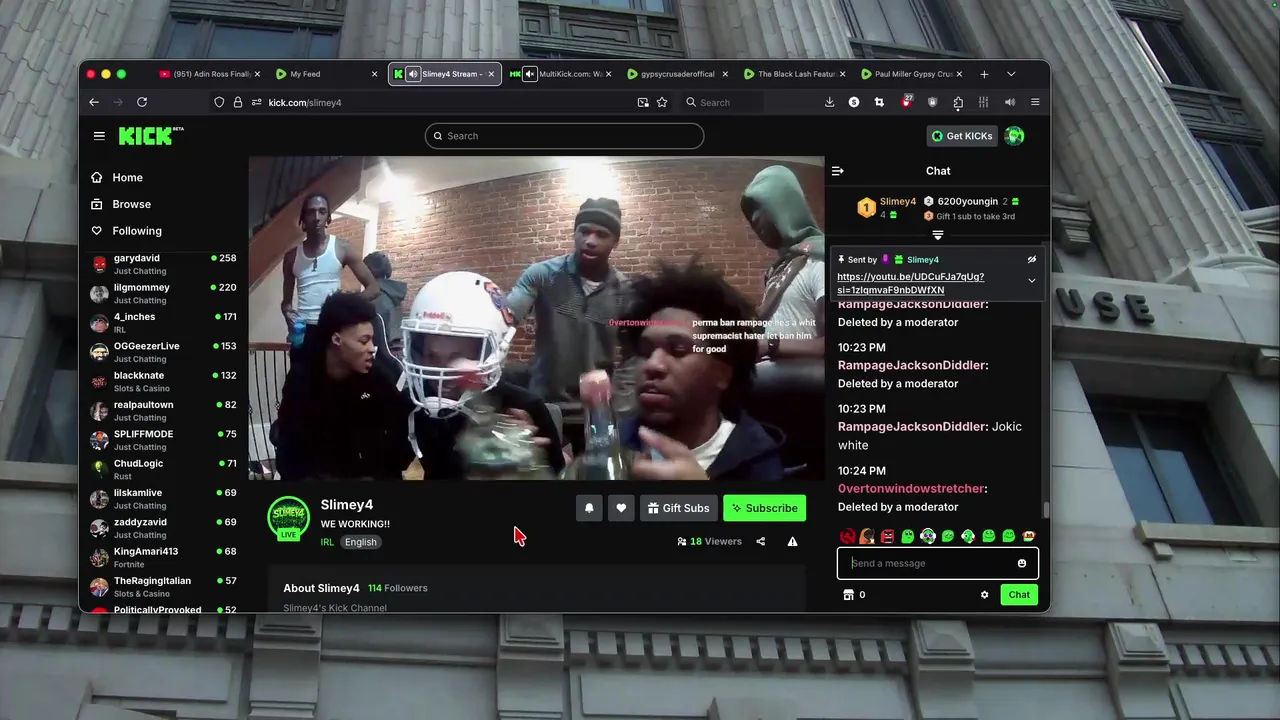Go back in browser history
Viewport: 1280px width, 720px height.
[x=94, y=102]
